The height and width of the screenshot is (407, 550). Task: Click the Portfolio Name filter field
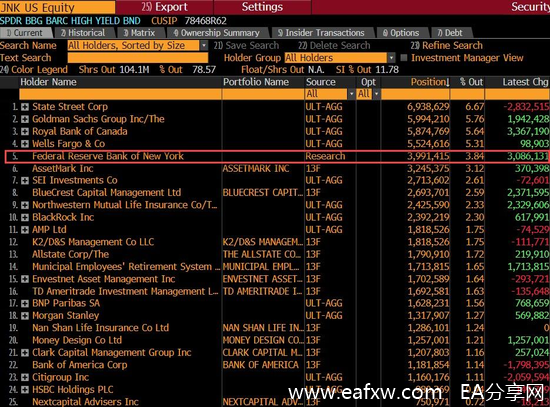[263, 94]
